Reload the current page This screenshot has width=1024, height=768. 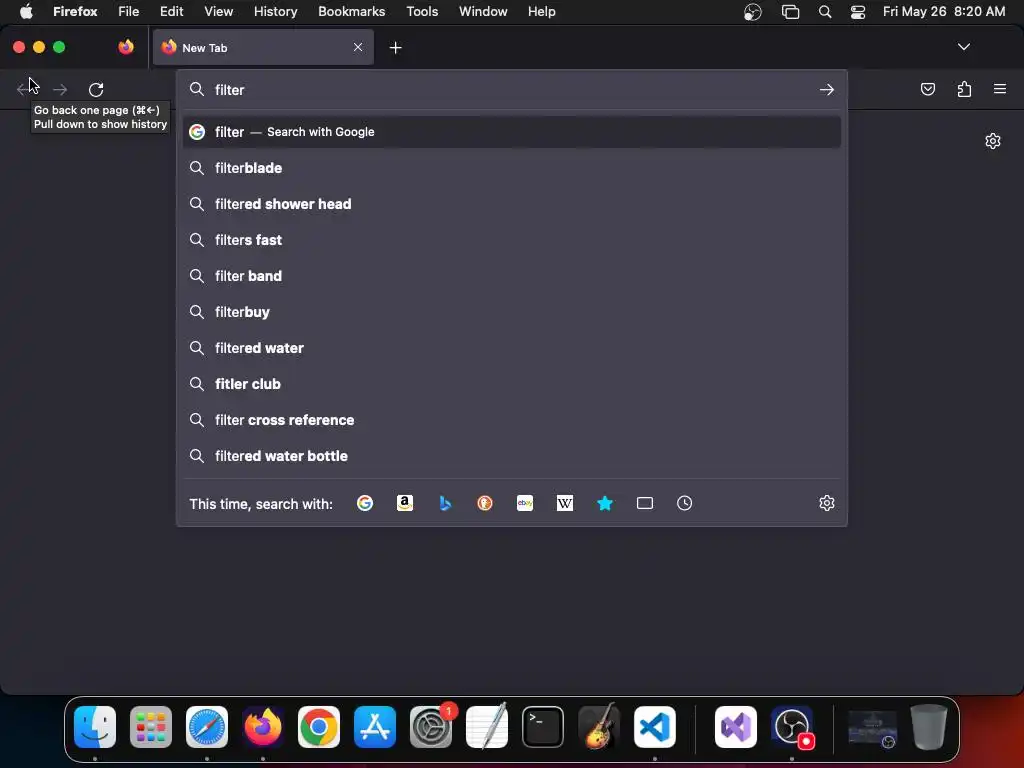coord(96,89)
